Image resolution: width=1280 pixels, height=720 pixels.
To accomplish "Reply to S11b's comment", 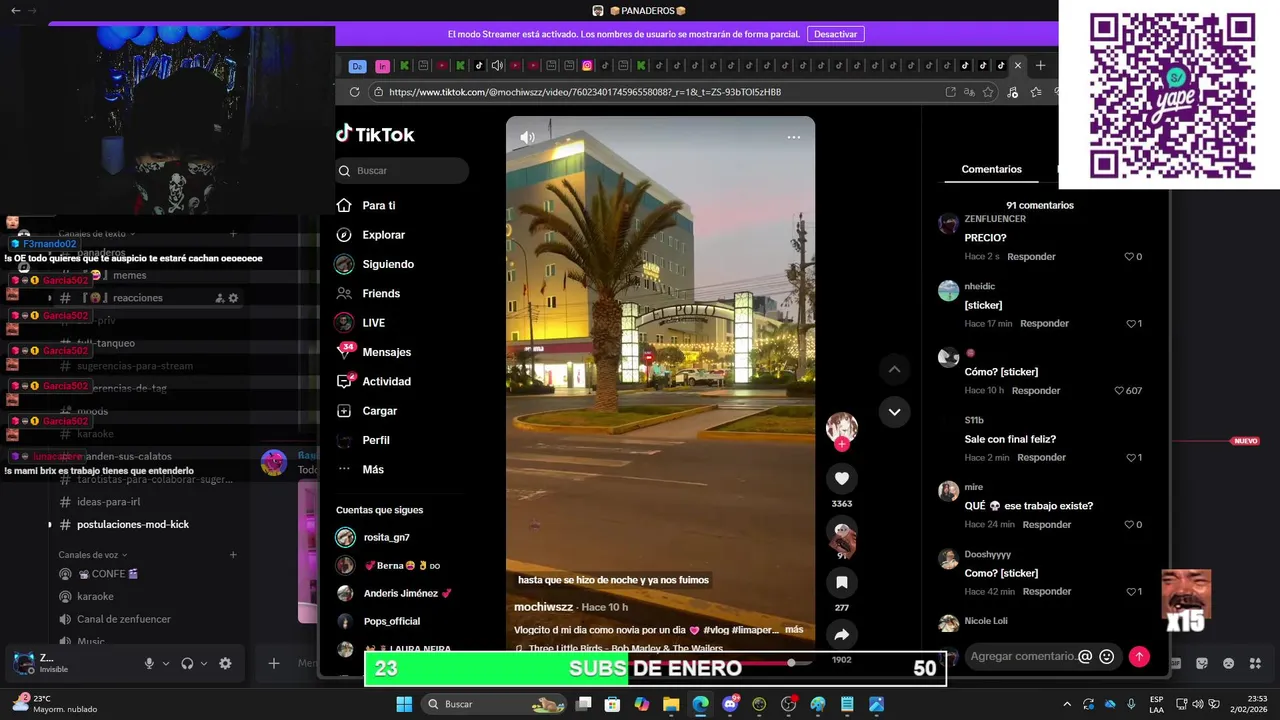I will click(x=1041, y=458).
